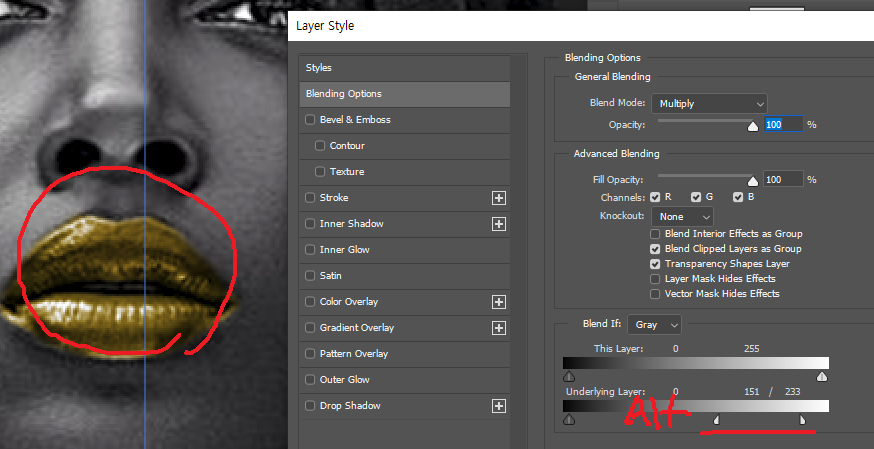
Task: Open the Bevel & Emboss settings row
Action: tap(405, 120)
